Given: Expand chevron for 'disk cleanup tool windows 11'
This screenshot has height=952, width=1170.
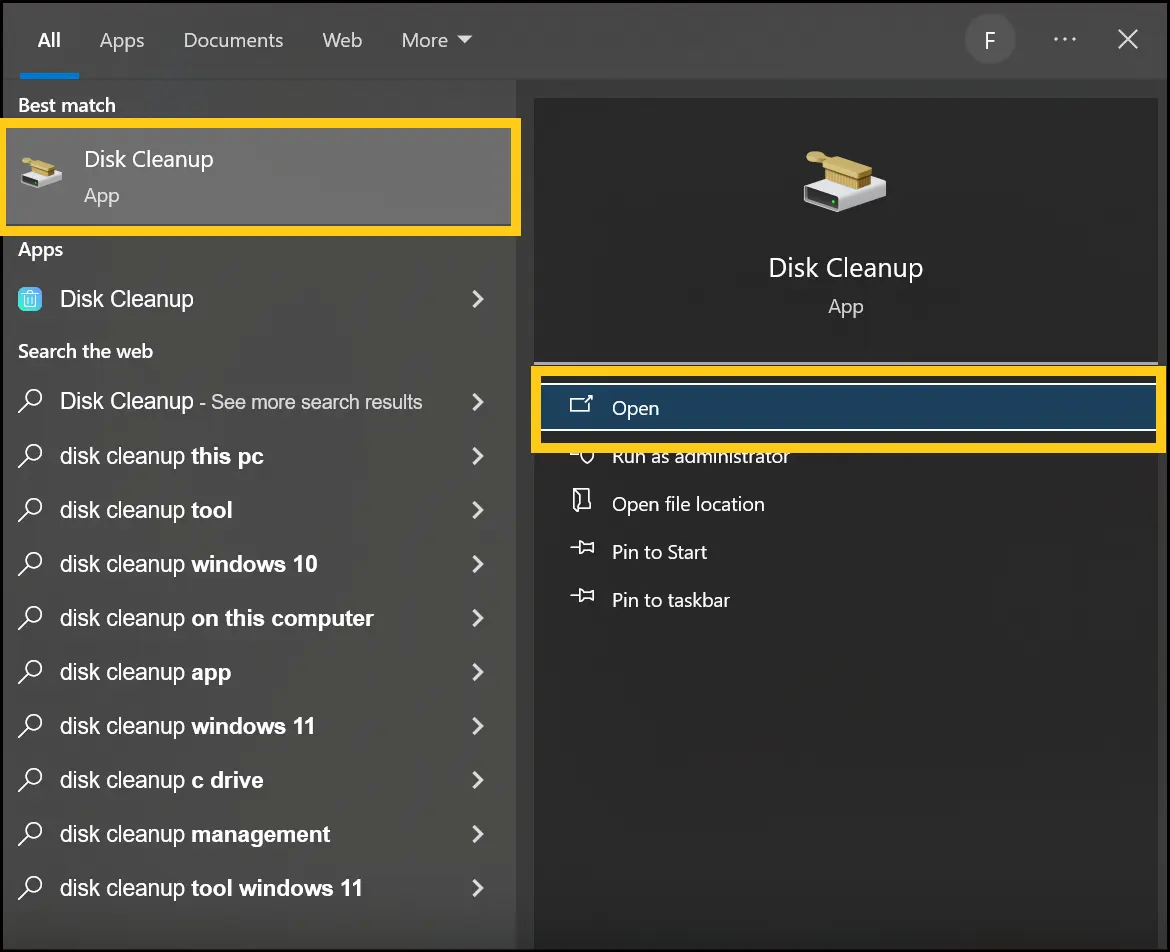Looking at the screenshot, I should point(478,888).
